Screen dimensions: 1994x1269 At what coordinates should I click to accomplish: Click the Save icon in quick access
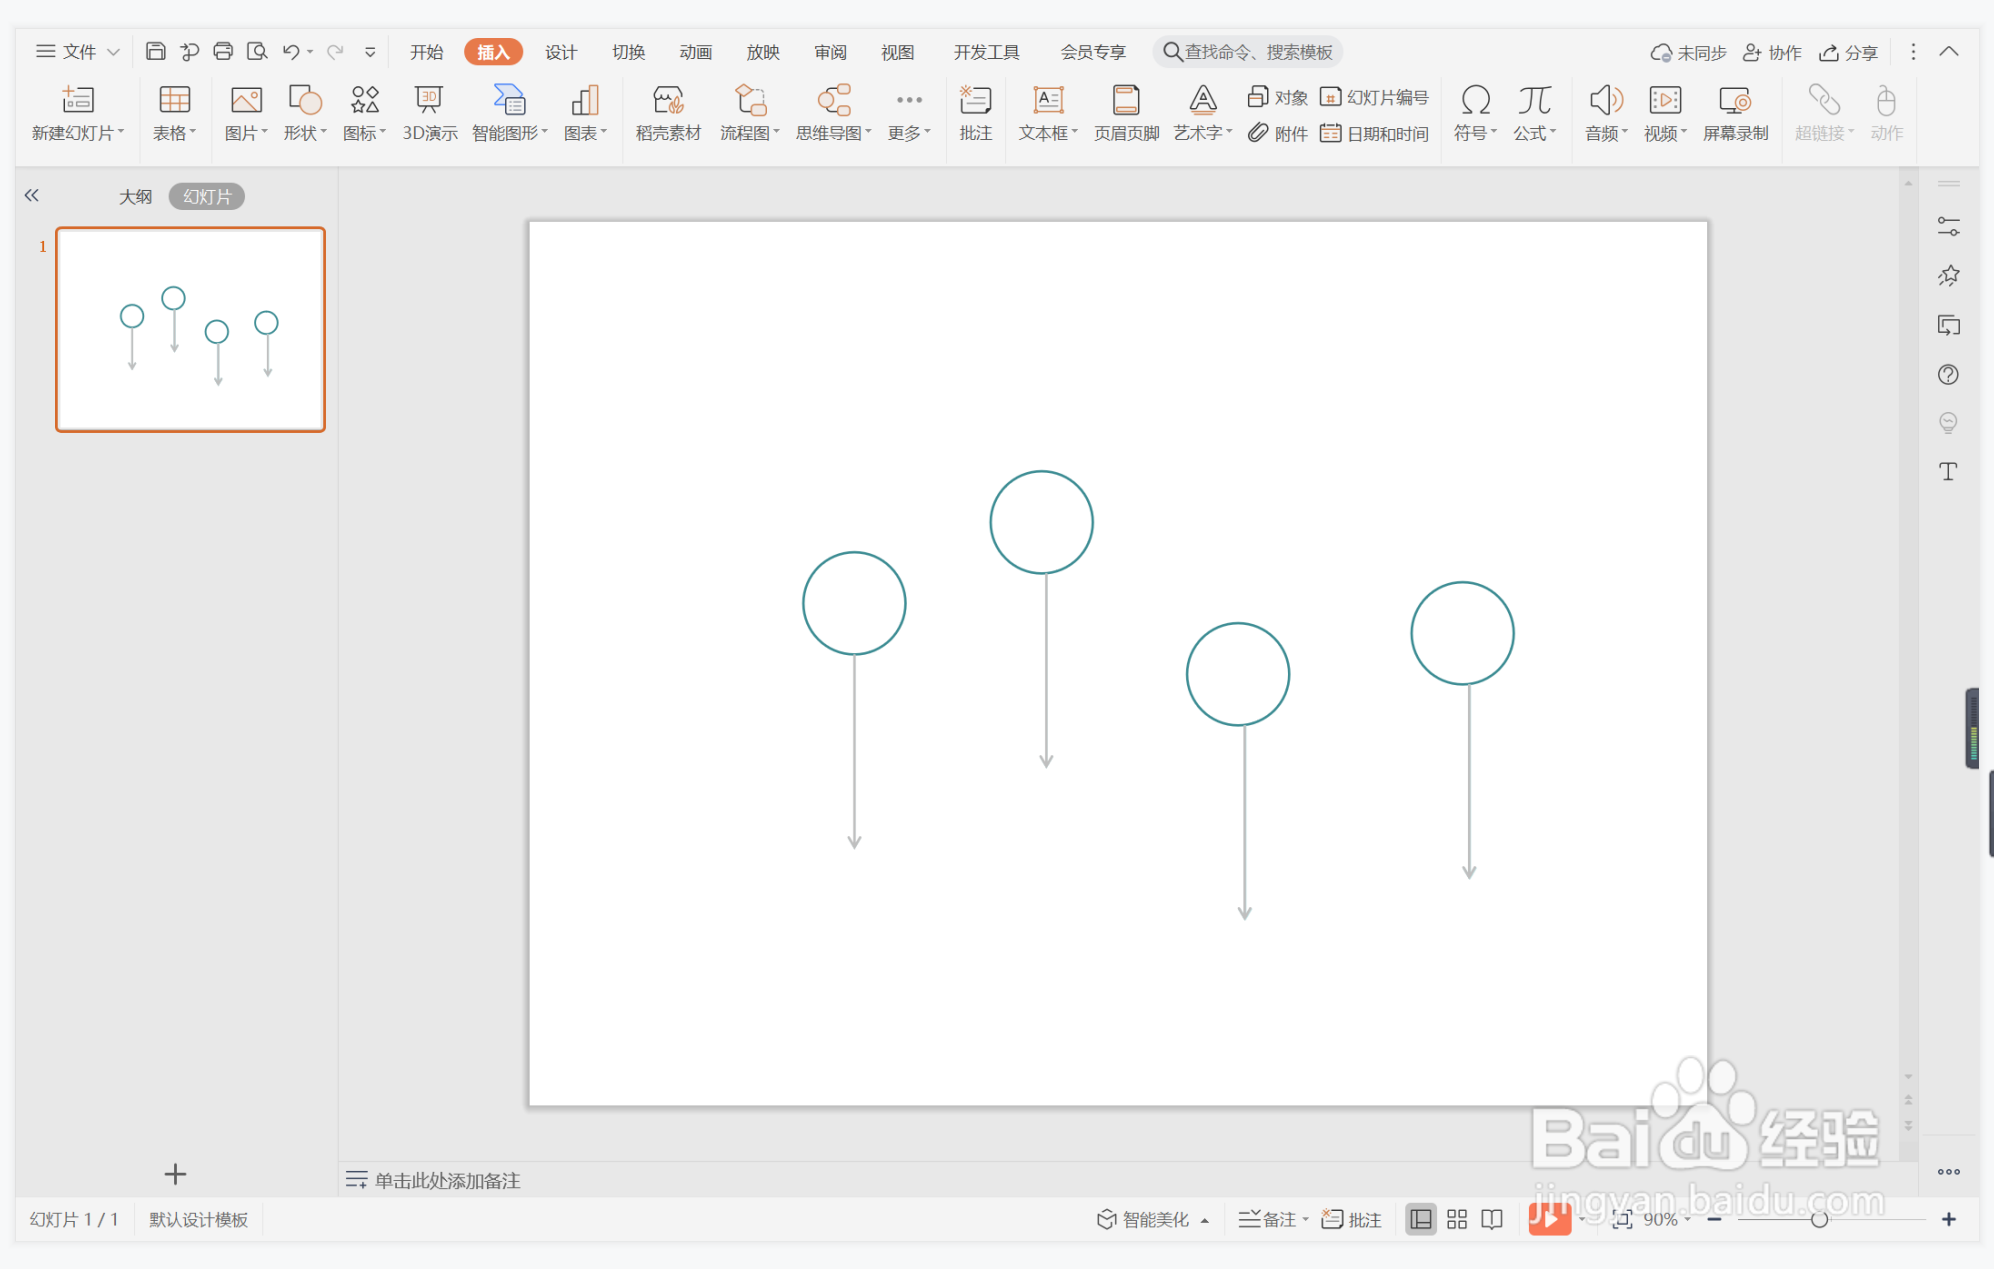point(155,52)
